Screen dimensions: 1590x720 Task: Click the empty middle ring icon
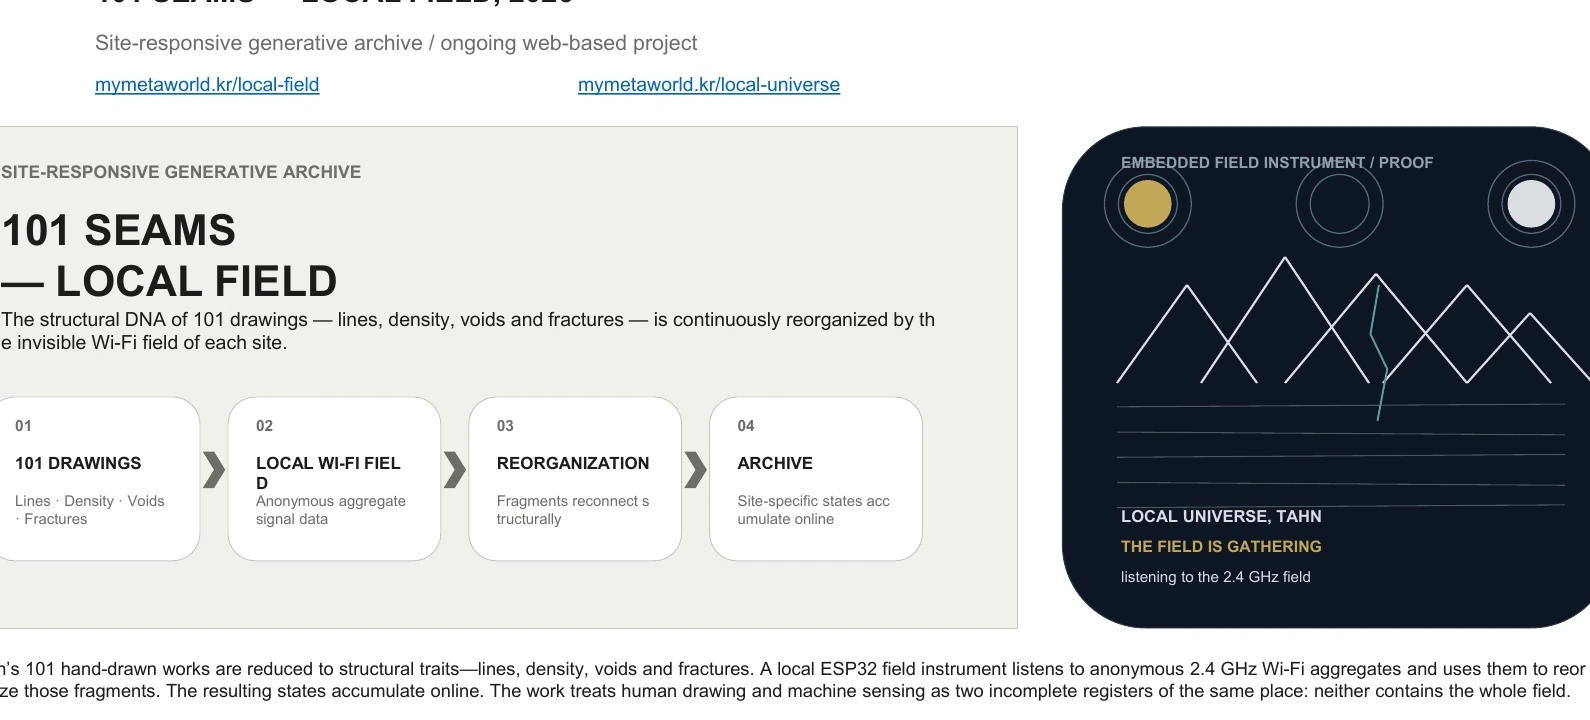[1339, 204]
